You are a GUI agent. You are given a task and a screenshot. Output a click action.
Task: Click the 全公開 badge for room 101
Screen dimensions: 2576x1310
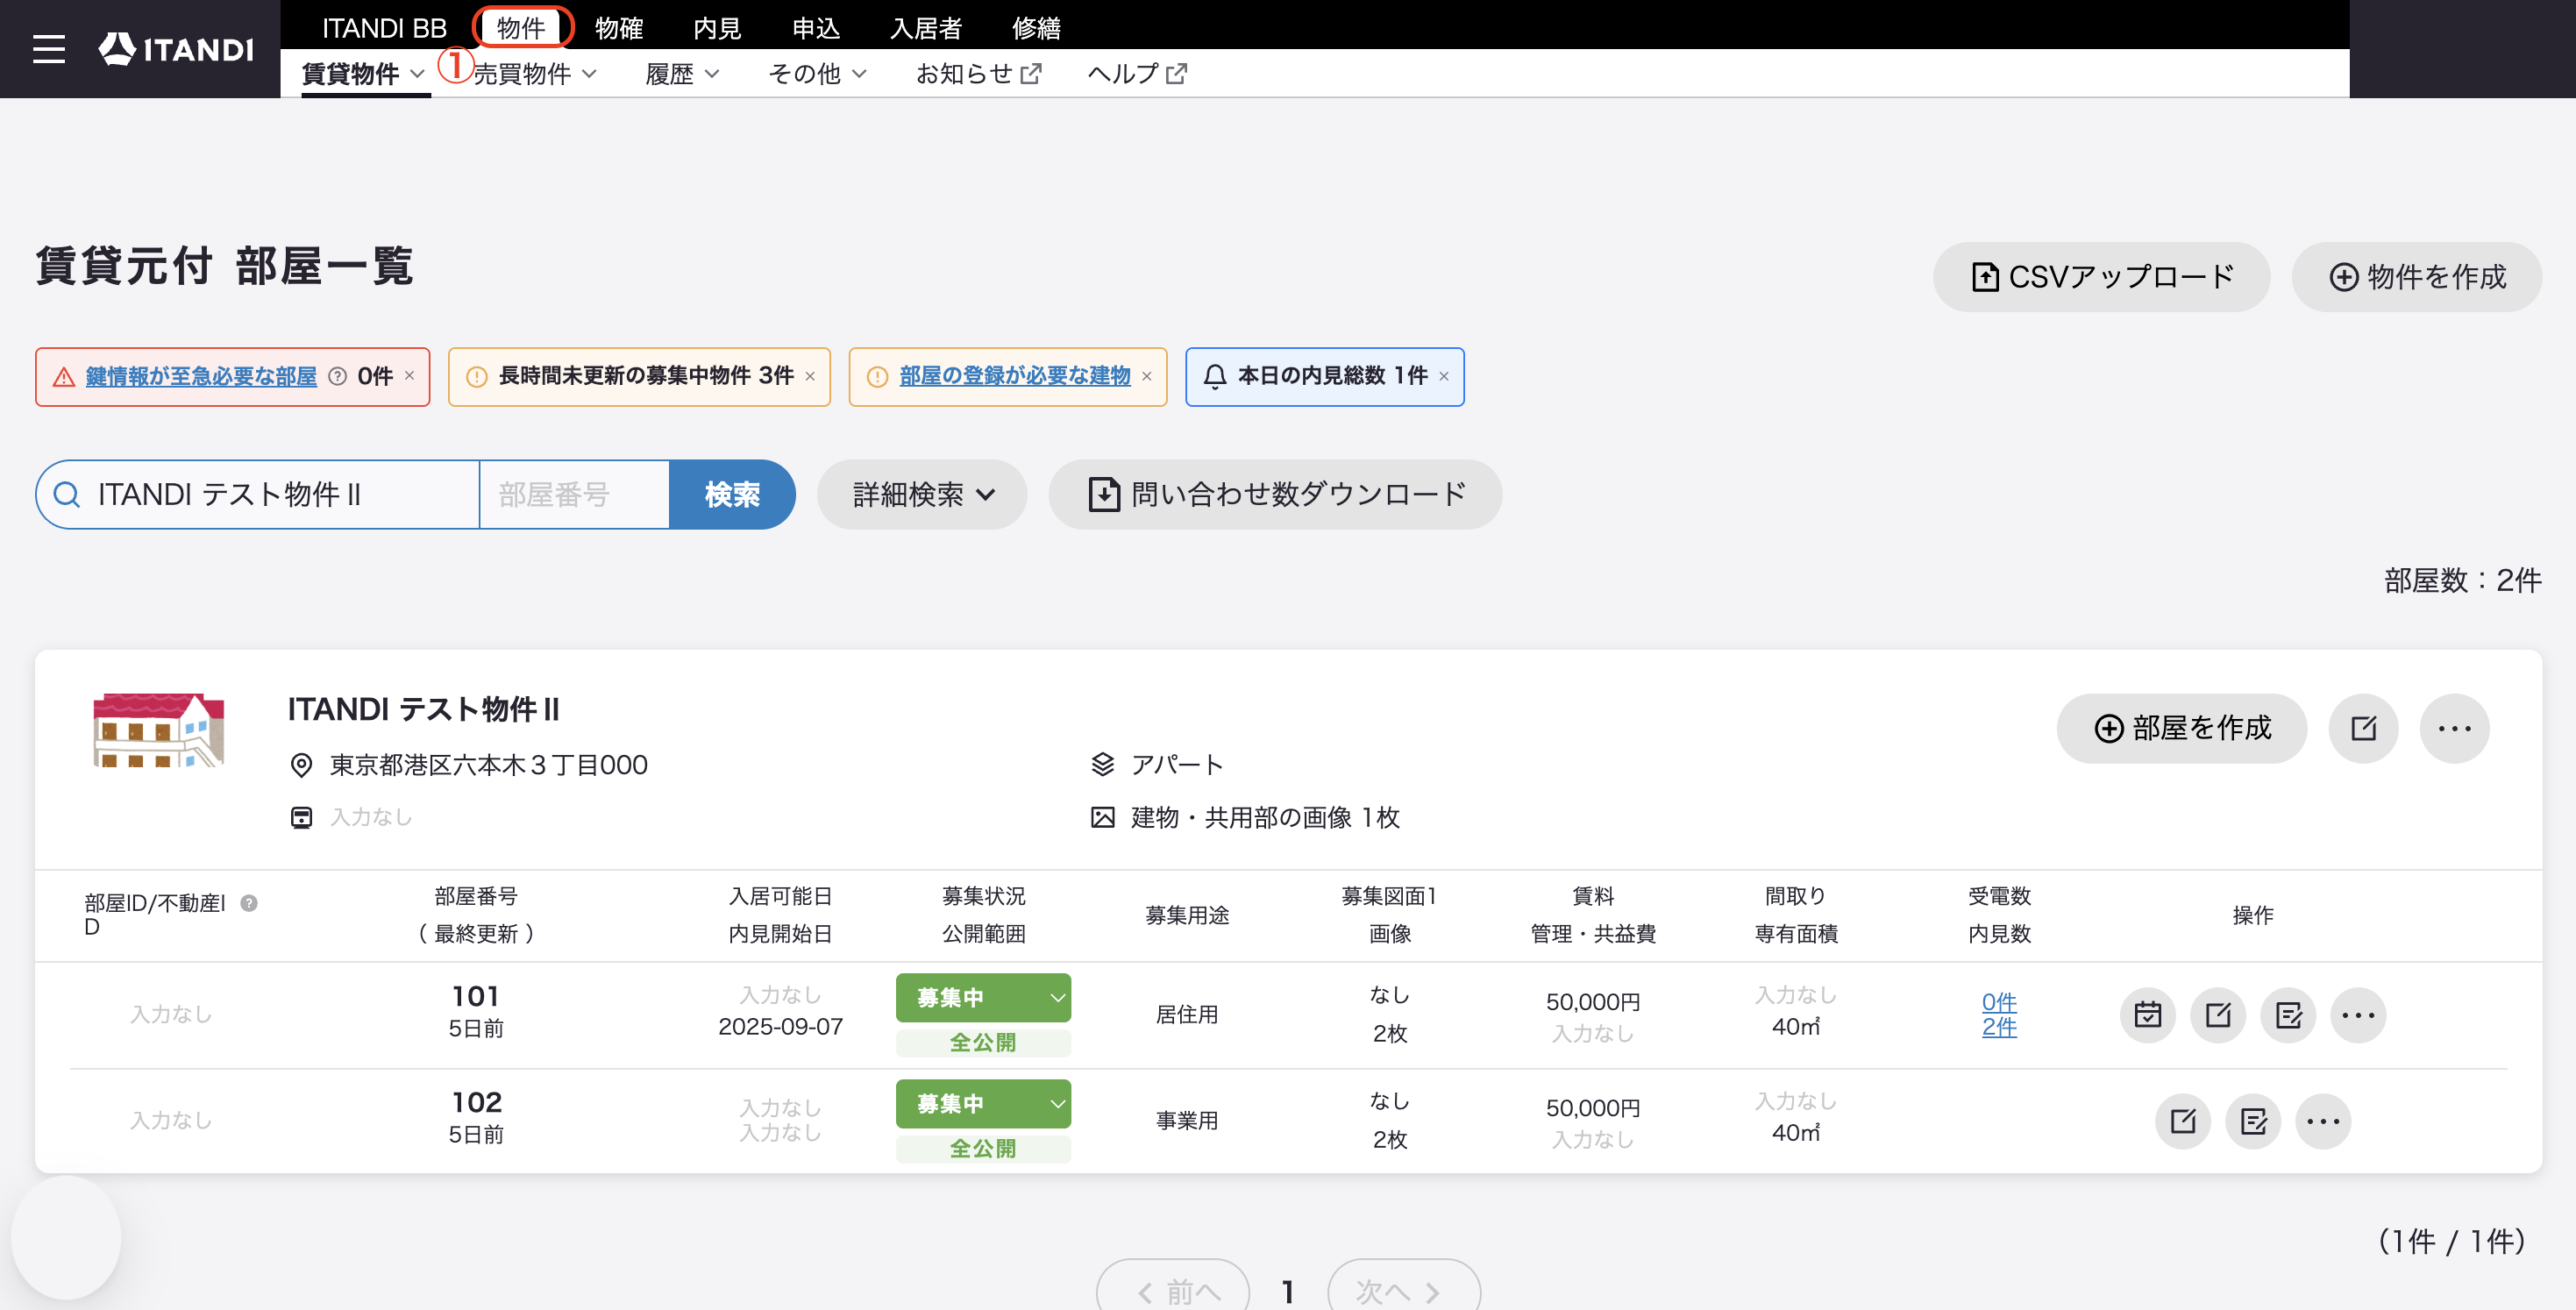coord(983,1042)
